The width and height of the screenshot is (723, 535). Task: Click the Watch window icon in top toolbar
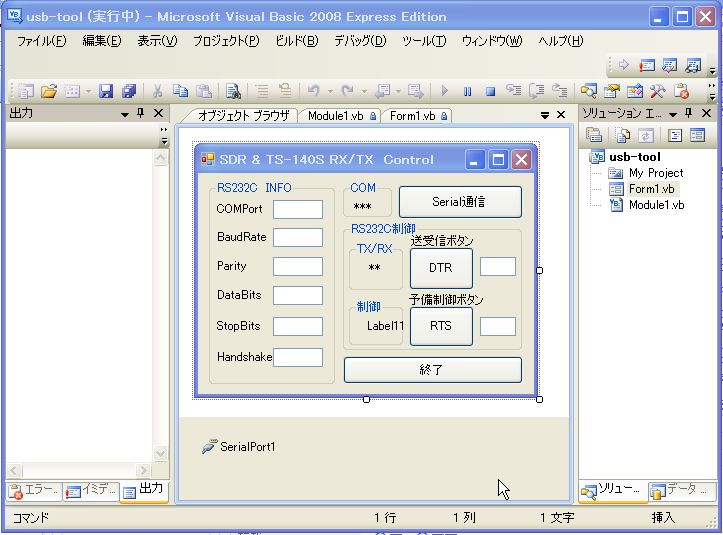pos(693,65)
